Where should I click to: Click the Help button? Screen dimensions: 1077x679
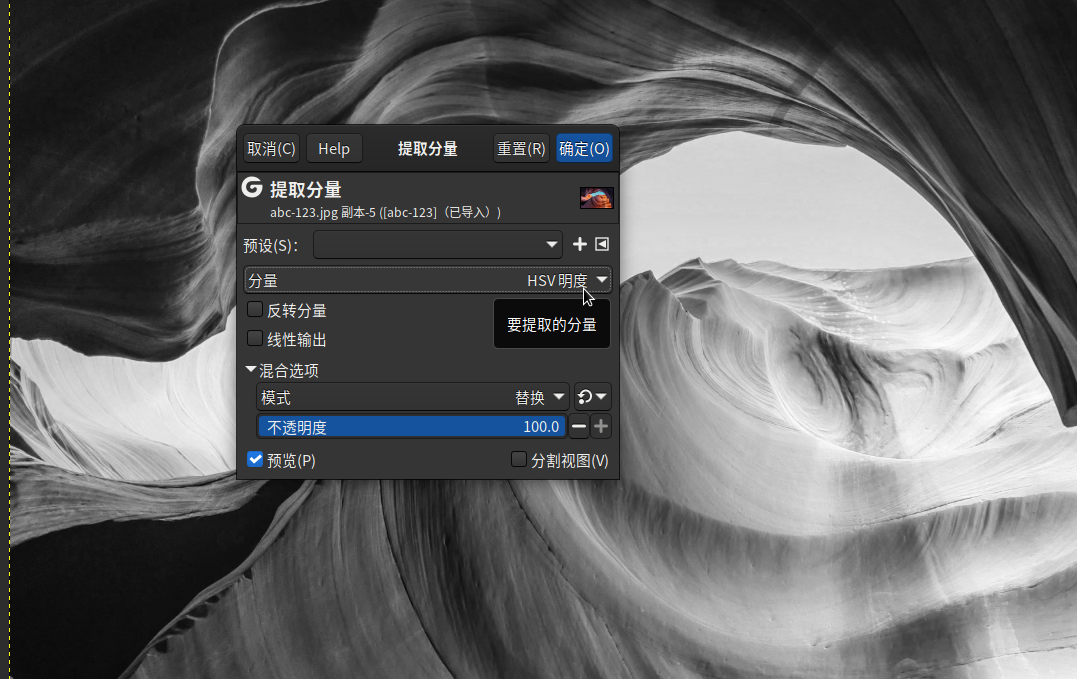[334, 147]
